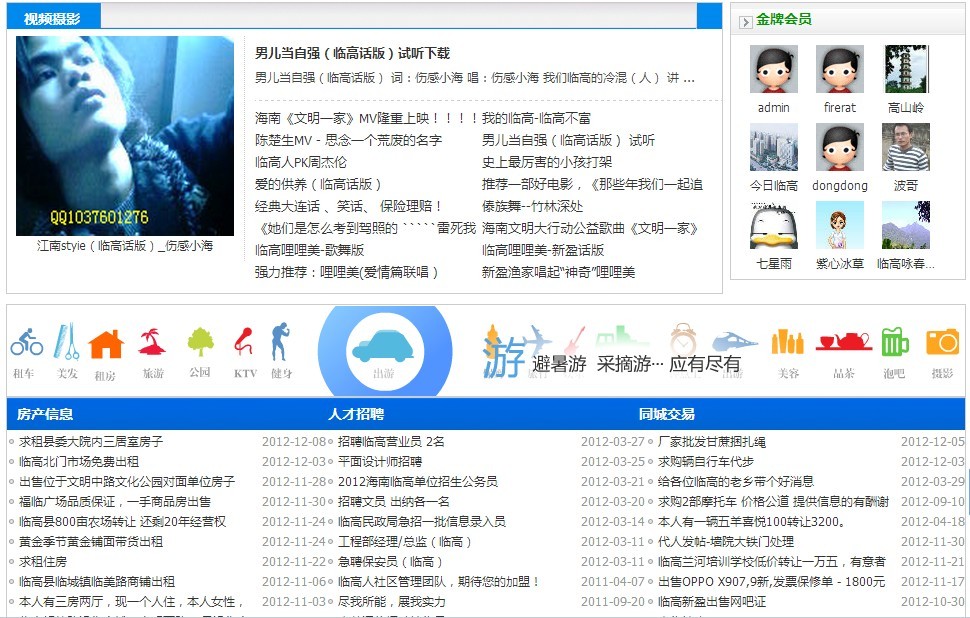Open firerat's member avatar
This screenshot has width=970, height=618.
click(x=839, y=69)
